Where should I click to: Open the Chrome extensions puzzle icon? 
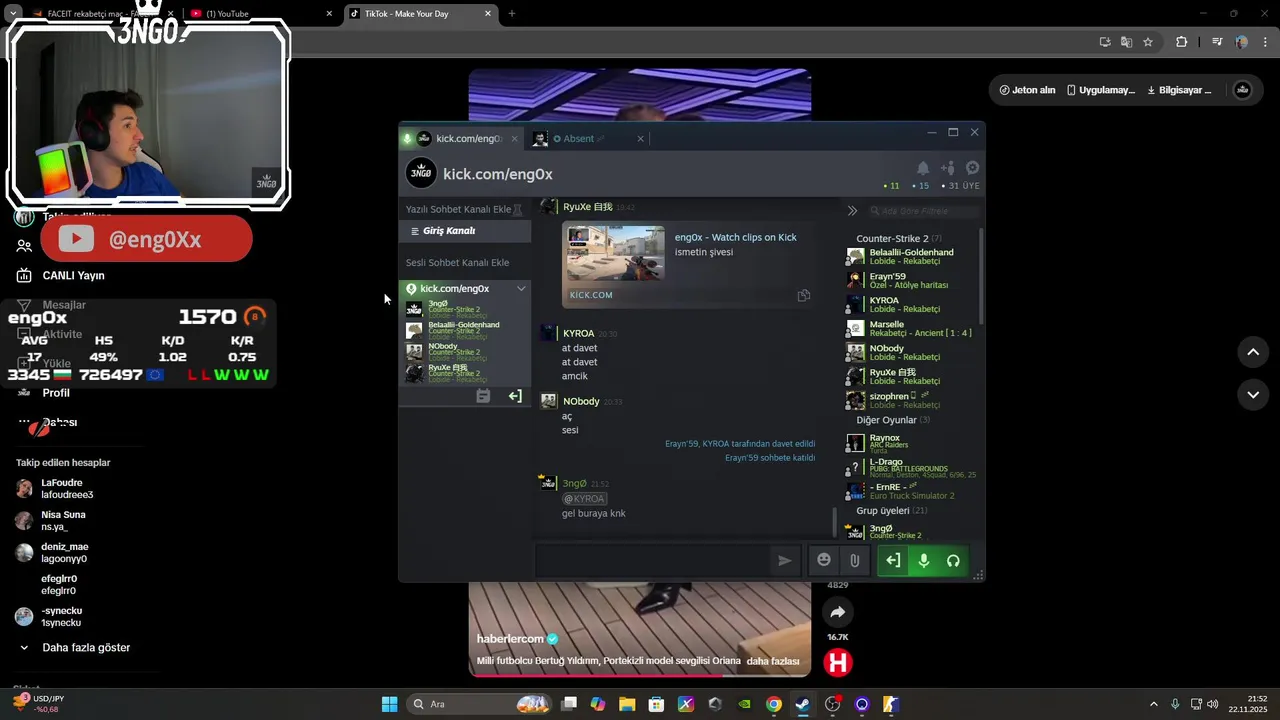tap(1181, 42)
